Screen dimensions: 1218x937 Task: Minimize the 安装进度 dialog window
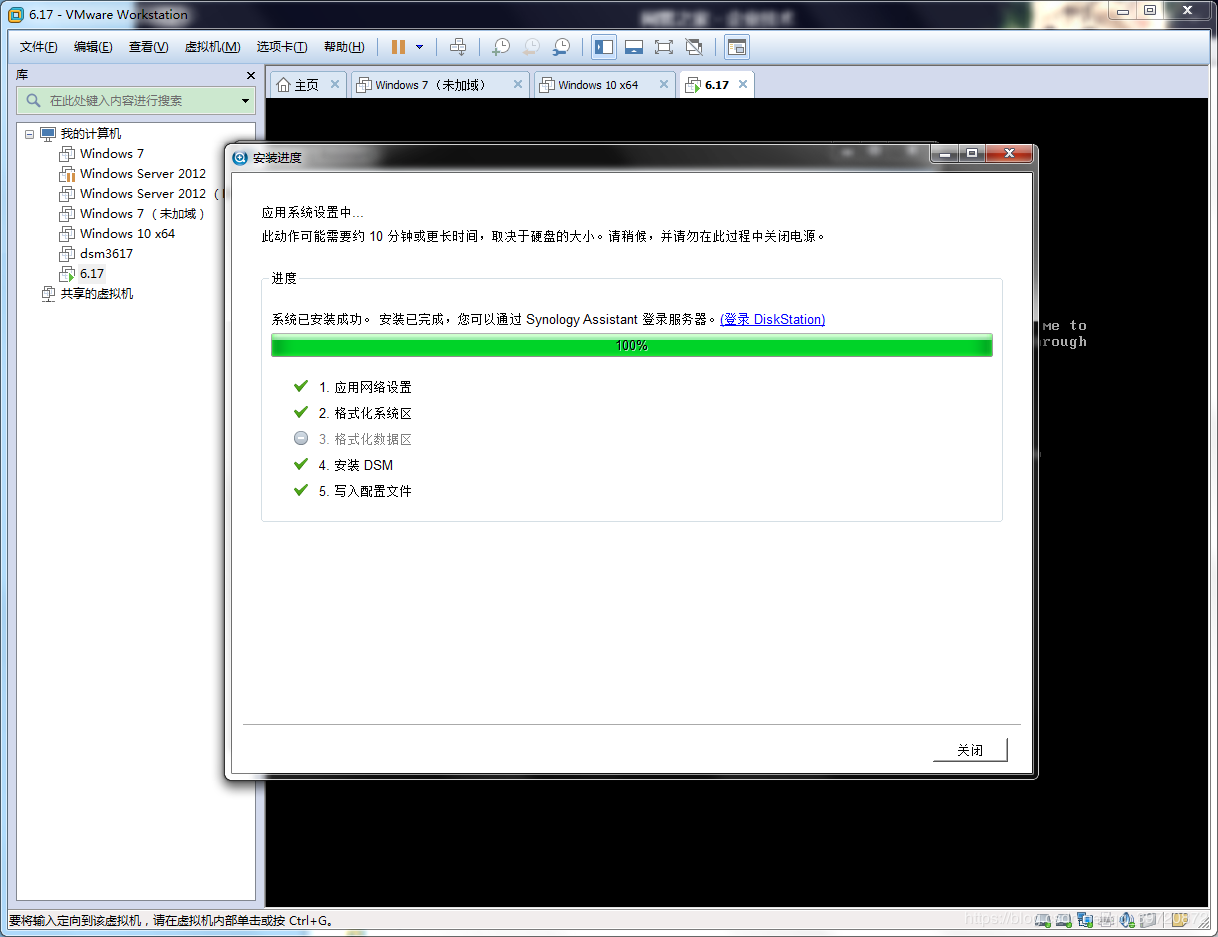(x=945, y=153)
